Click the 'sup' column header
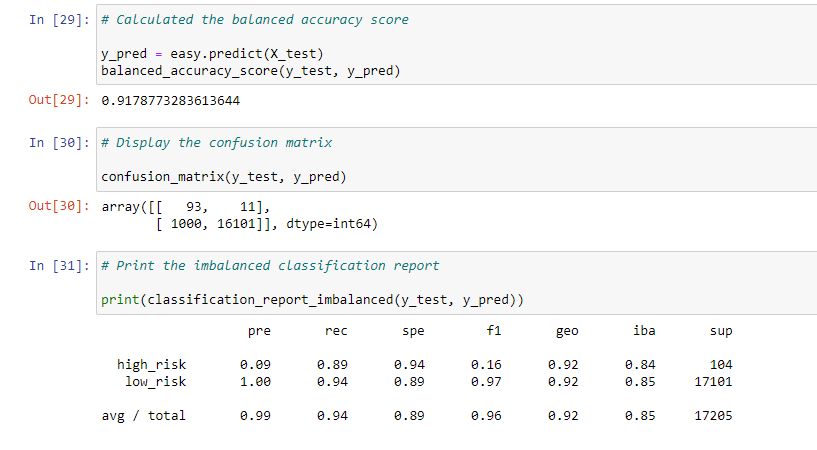This screenshot has width=817, height=450. 721,331
